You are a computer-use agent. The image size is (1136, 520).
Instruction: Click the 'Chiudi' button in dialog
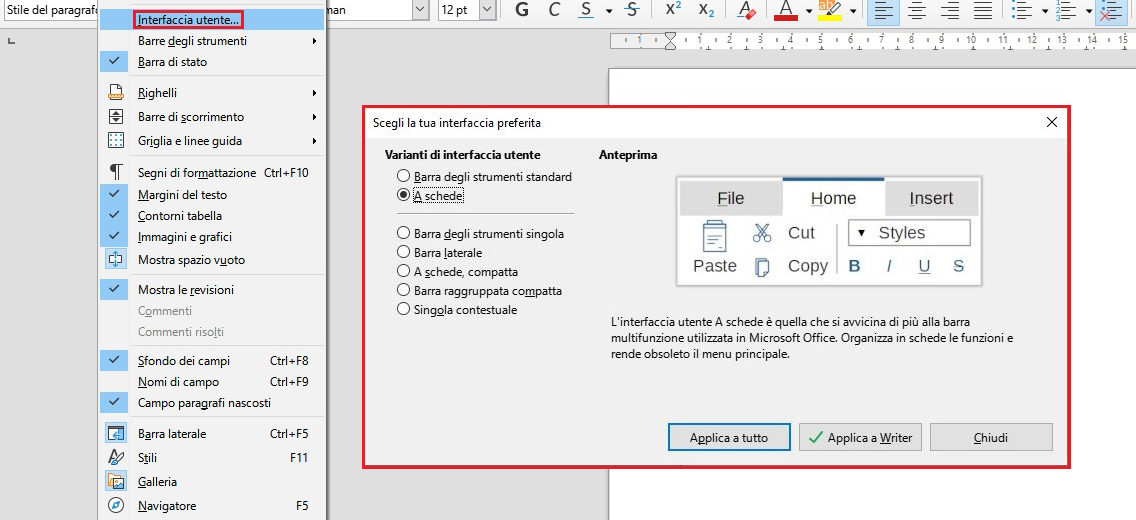[x=990, y=437]
